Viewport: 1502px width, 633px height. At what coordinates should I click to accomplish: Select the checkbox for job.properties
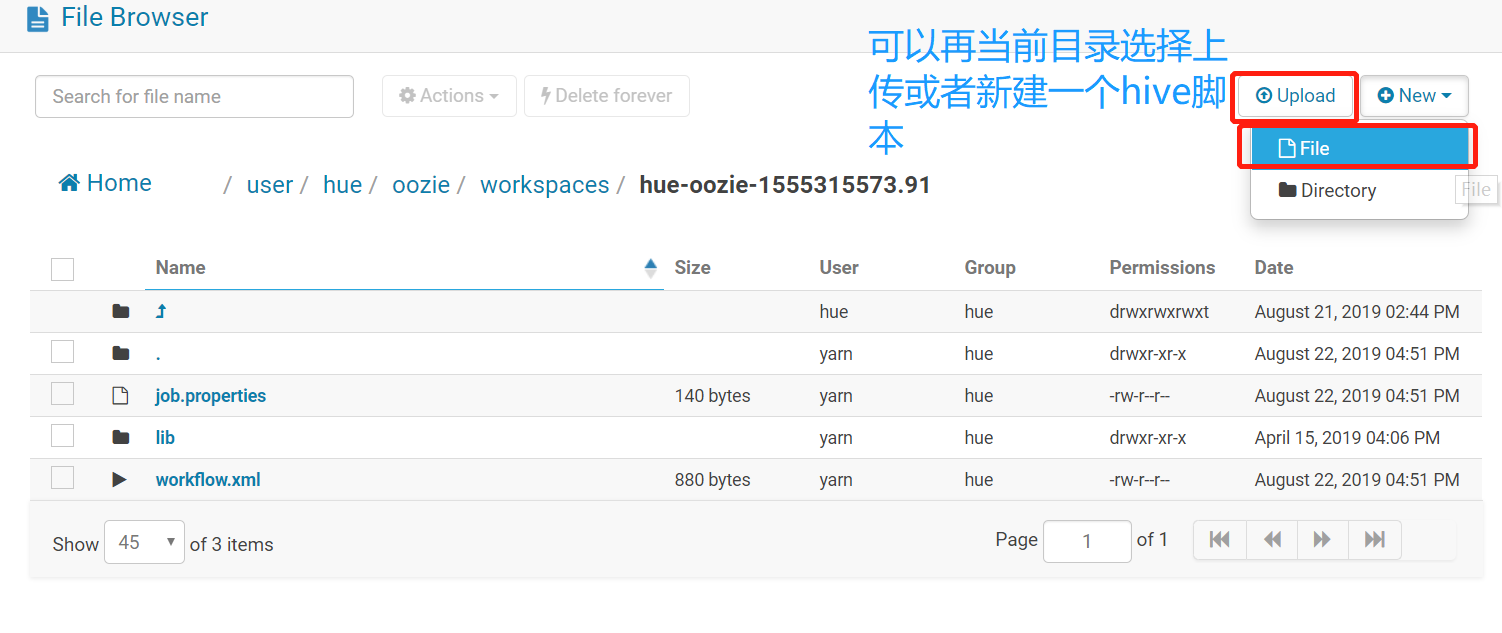[63, 393]
